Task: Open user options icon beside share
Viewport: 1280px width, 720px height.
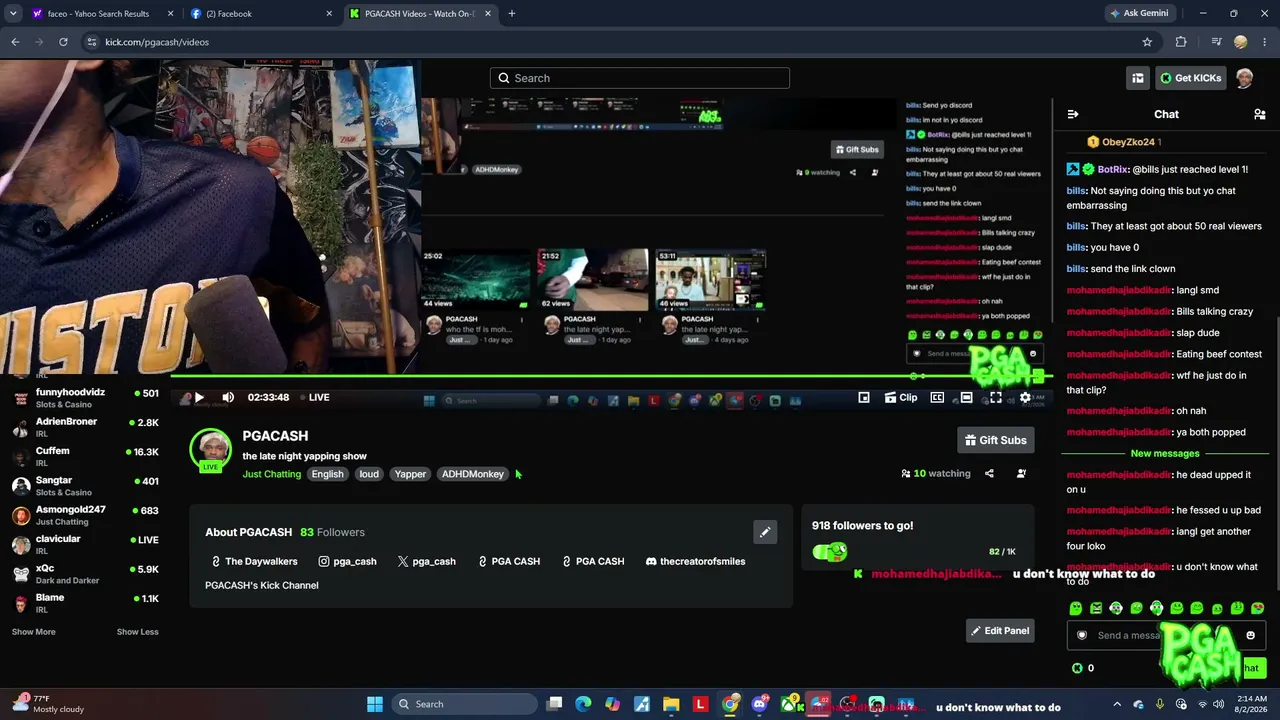Action: pyautogui.click(x=1021, y=474)
